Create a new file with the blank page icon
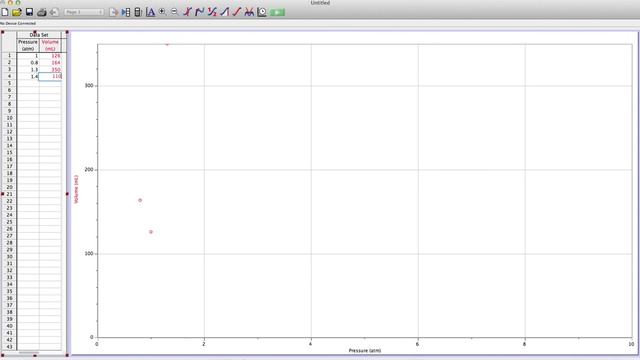 pyautogui.click(x=5, y=12)
